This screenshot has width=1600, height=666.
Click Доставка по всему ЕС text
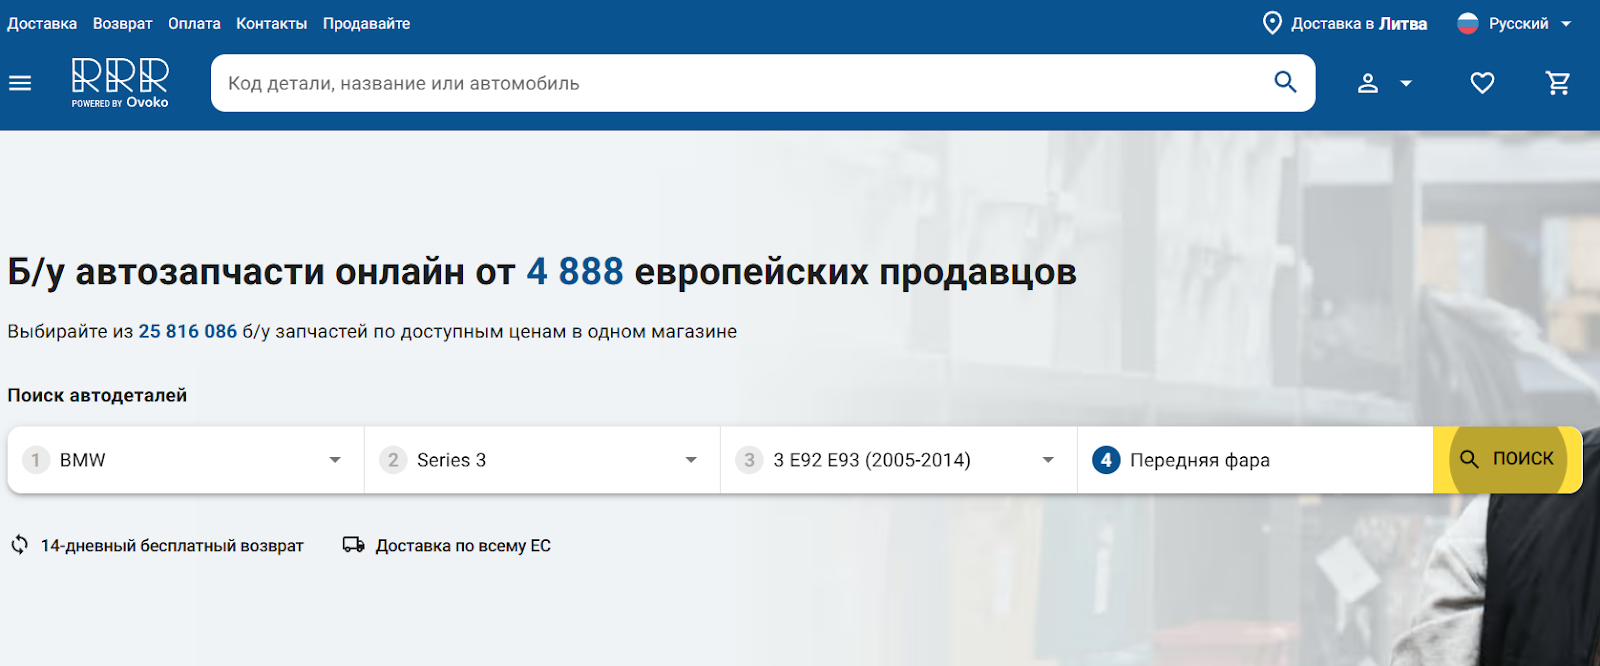click(463, 546)
